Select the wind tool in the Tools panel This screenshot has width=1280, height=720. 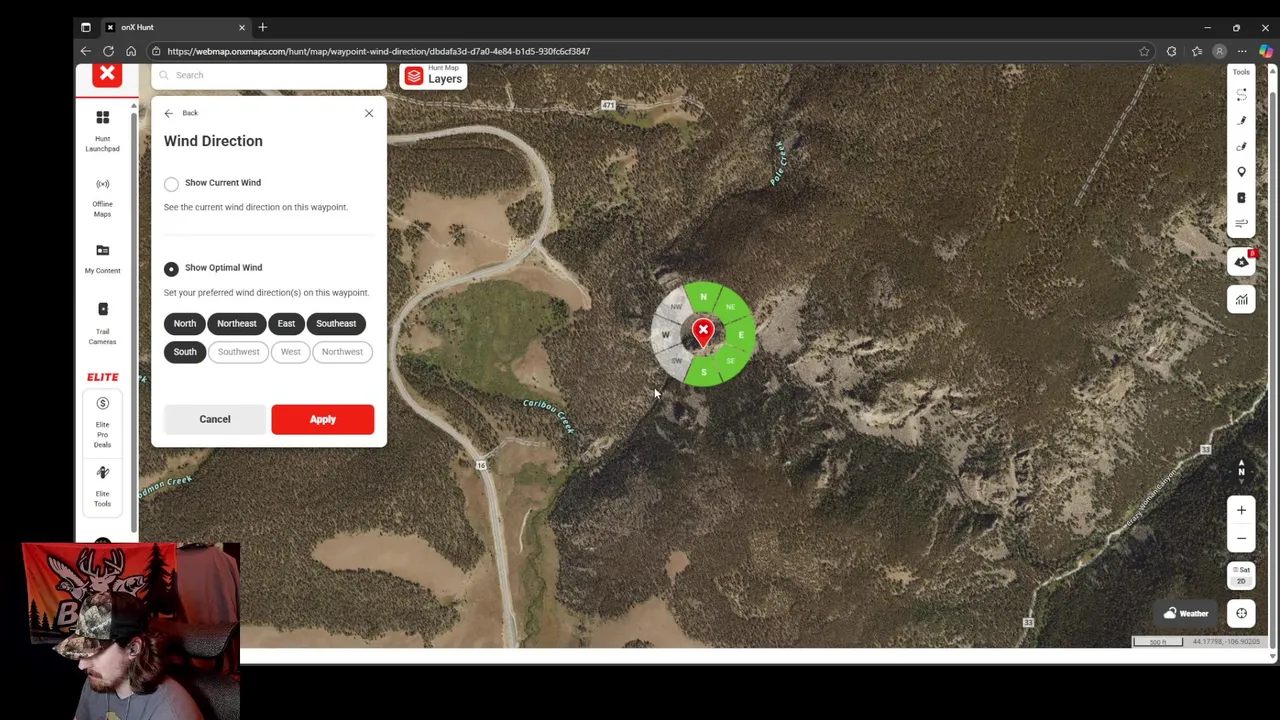pos(1241,223)
